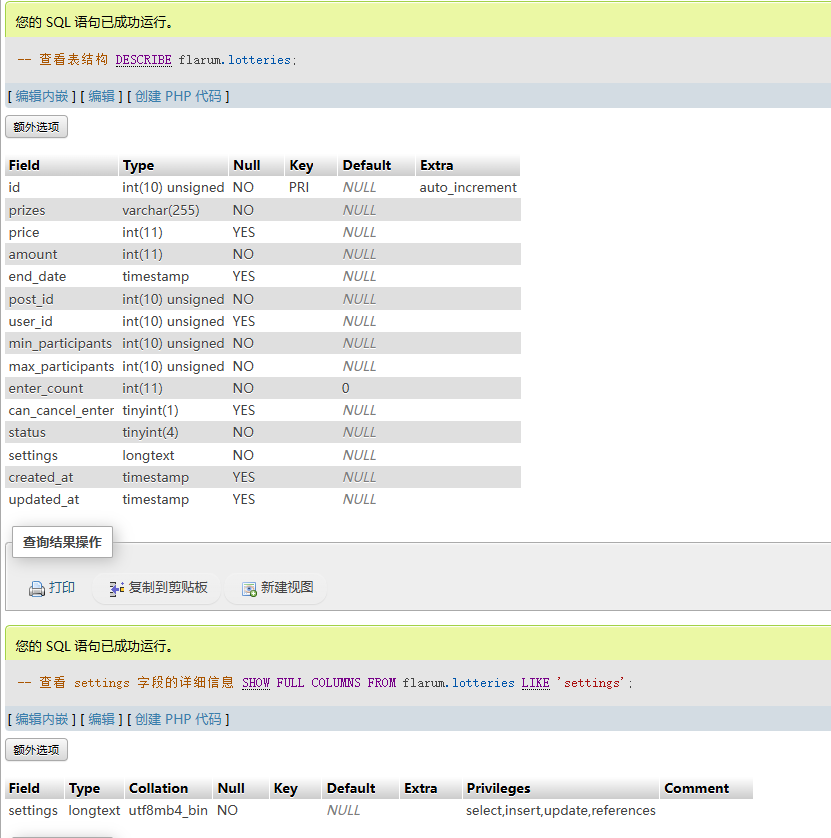Click 复制到剪贴板 link text
The height and width of the screenshot is (838, 831).
tap(168, 587)
